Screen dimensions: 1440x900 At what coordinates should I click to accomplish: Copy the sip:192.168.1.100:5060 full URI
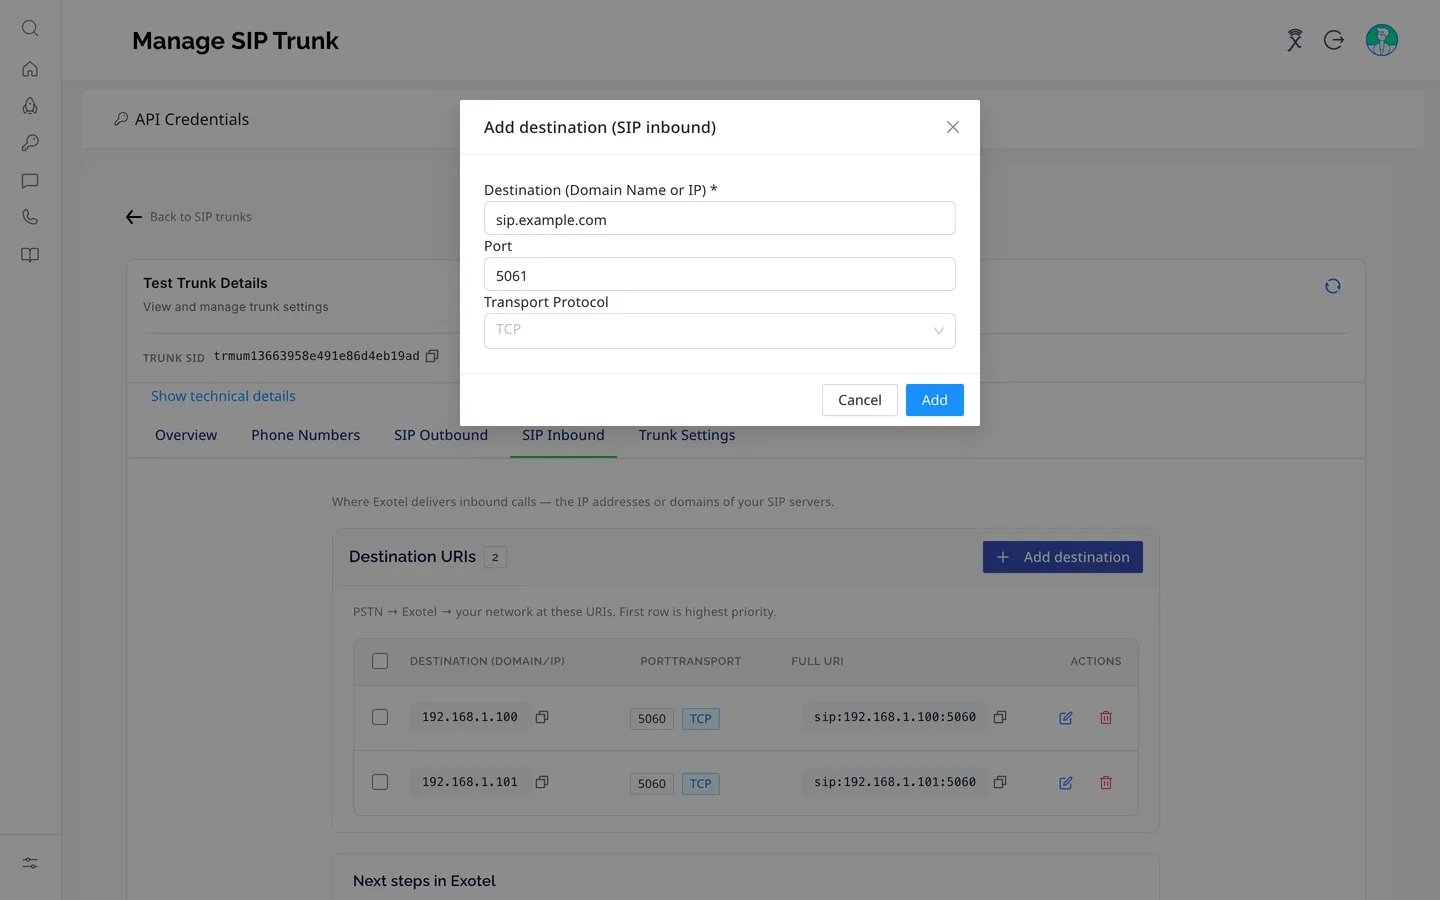point(1000,717)
